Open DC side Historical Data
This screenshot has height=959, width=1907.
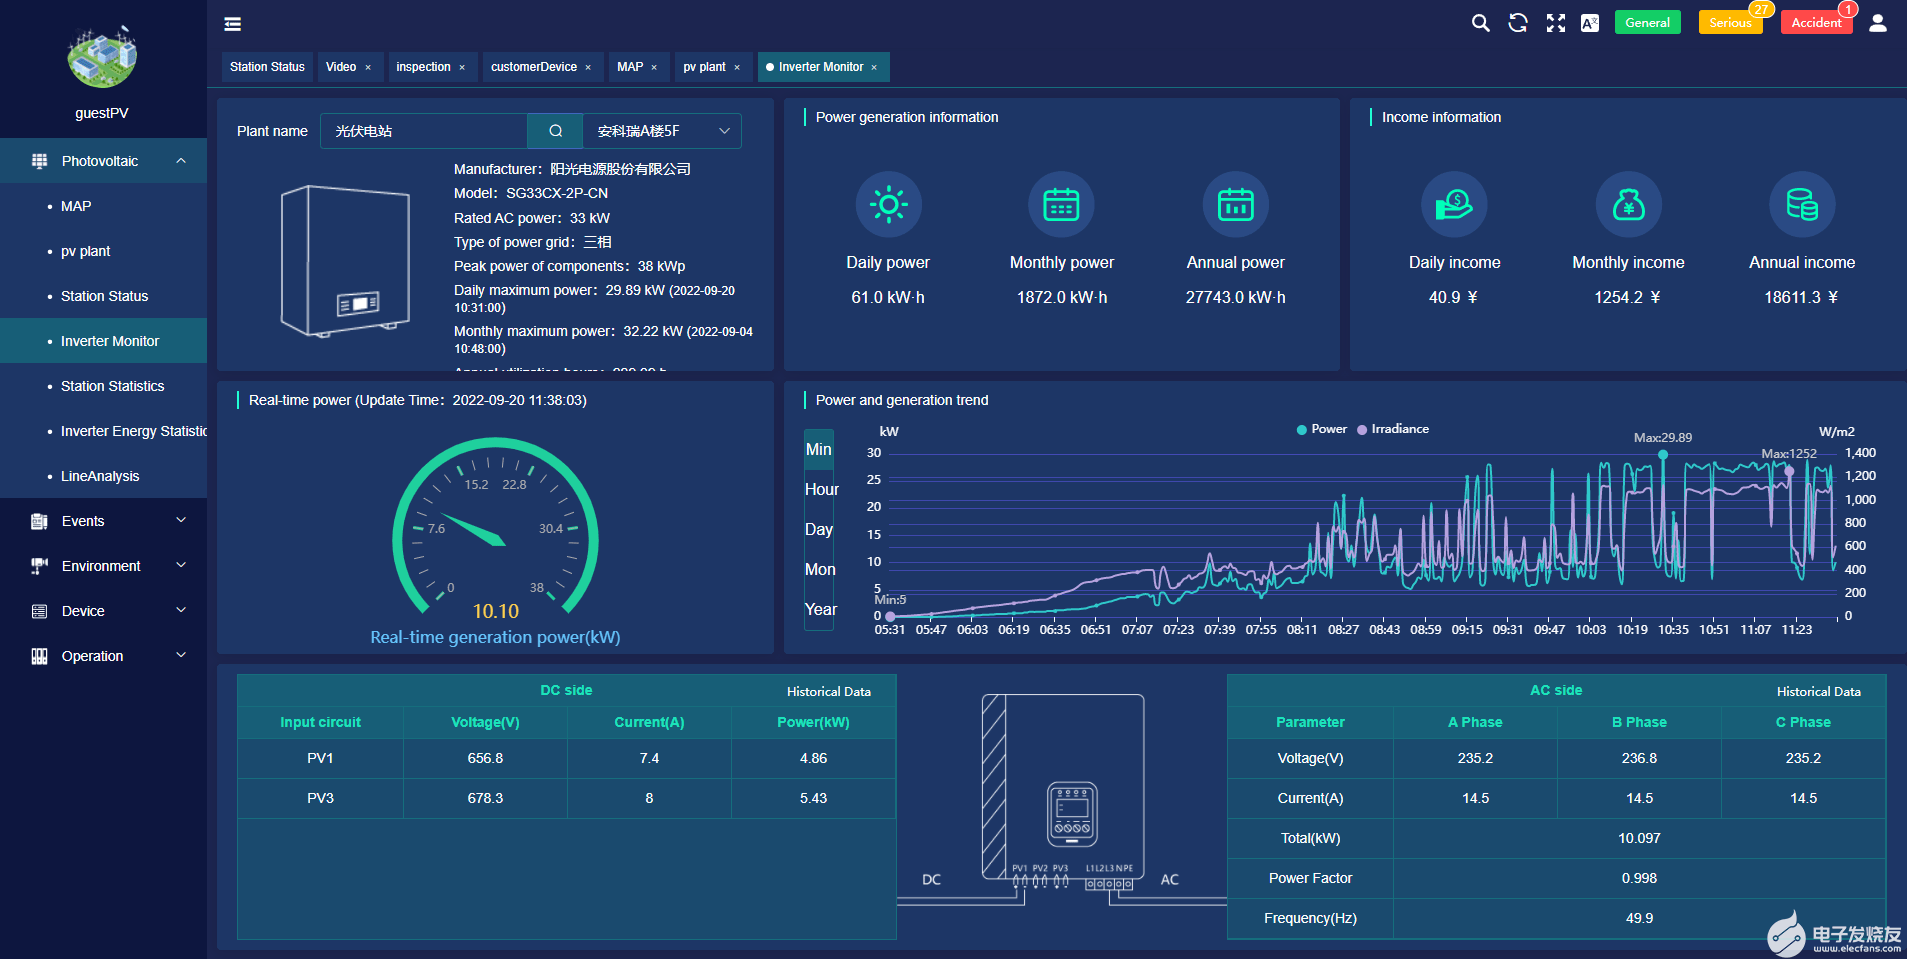coord(828,691)
